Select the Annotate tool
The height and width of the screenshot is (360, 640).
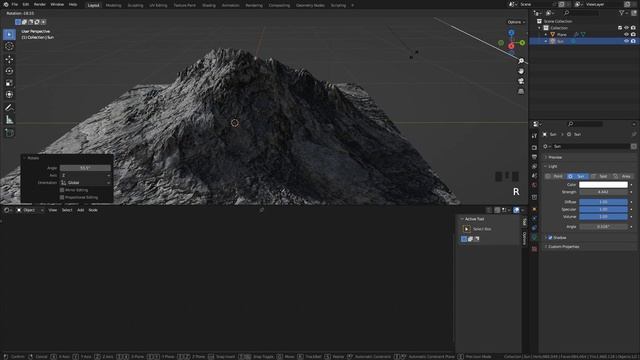pos(9,108)
